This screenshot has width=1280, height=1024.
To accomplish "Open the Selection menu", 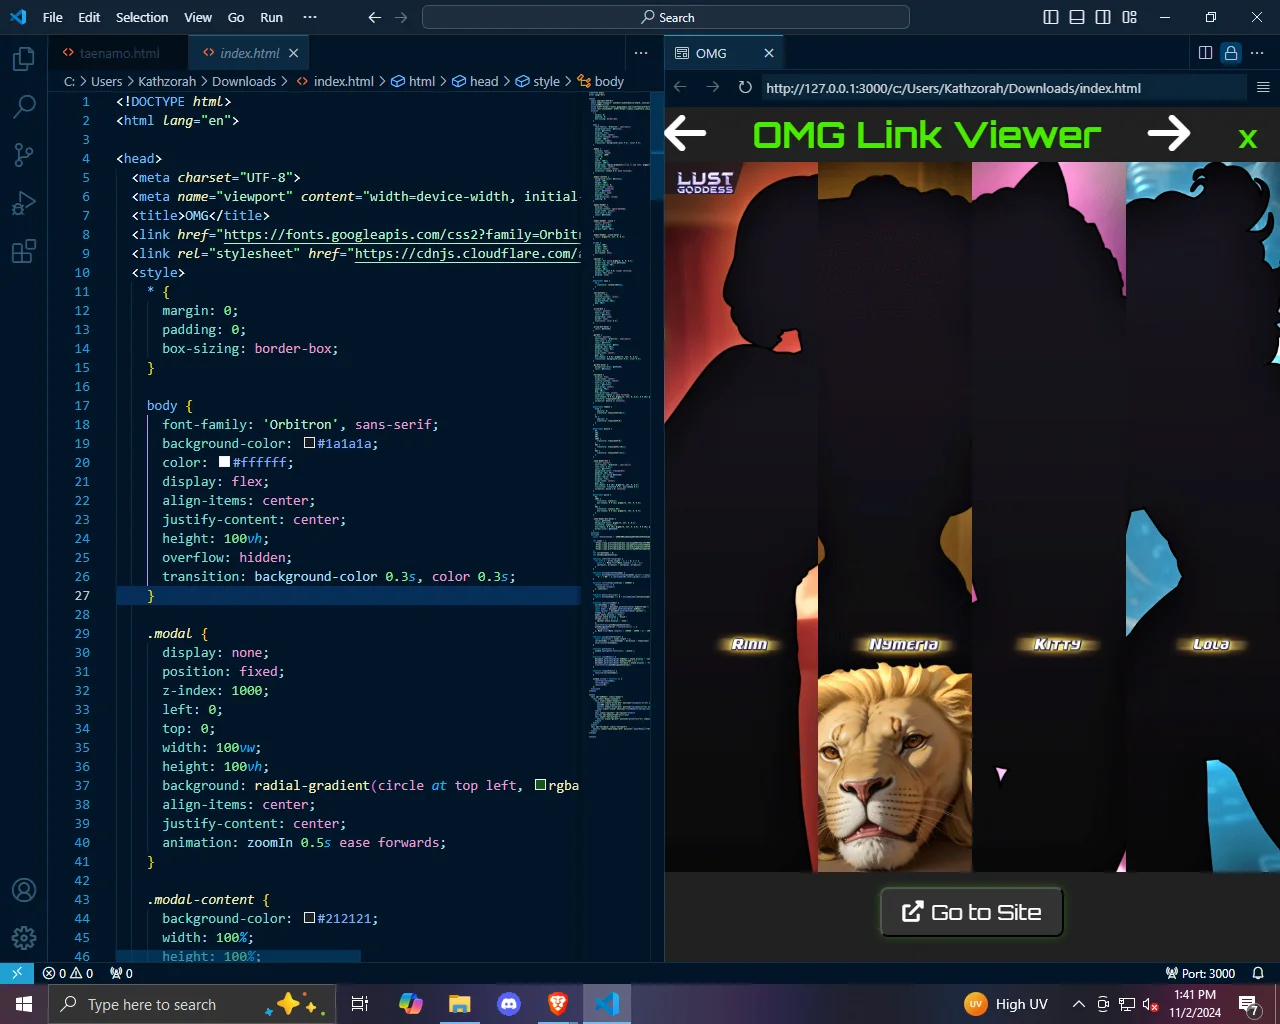I will tap(142, 17).
